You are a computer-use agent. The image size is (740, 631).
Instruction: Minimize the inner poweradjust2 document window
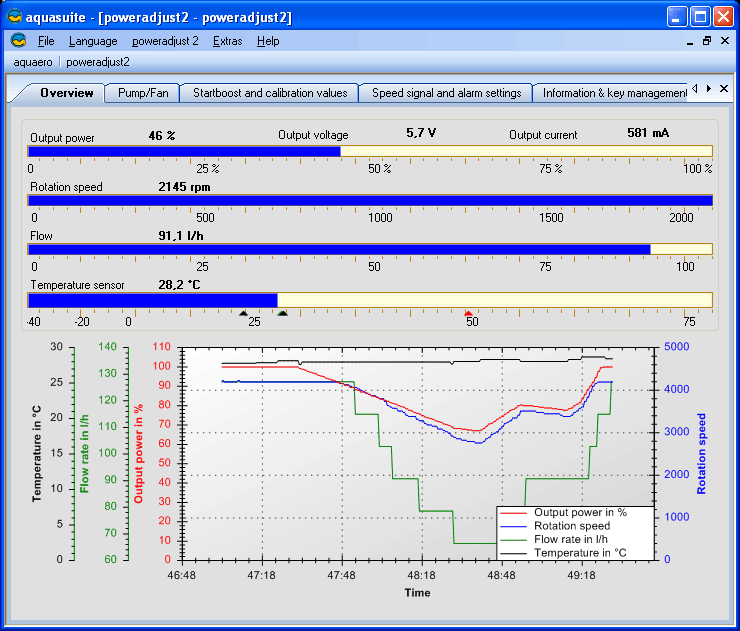690,41
